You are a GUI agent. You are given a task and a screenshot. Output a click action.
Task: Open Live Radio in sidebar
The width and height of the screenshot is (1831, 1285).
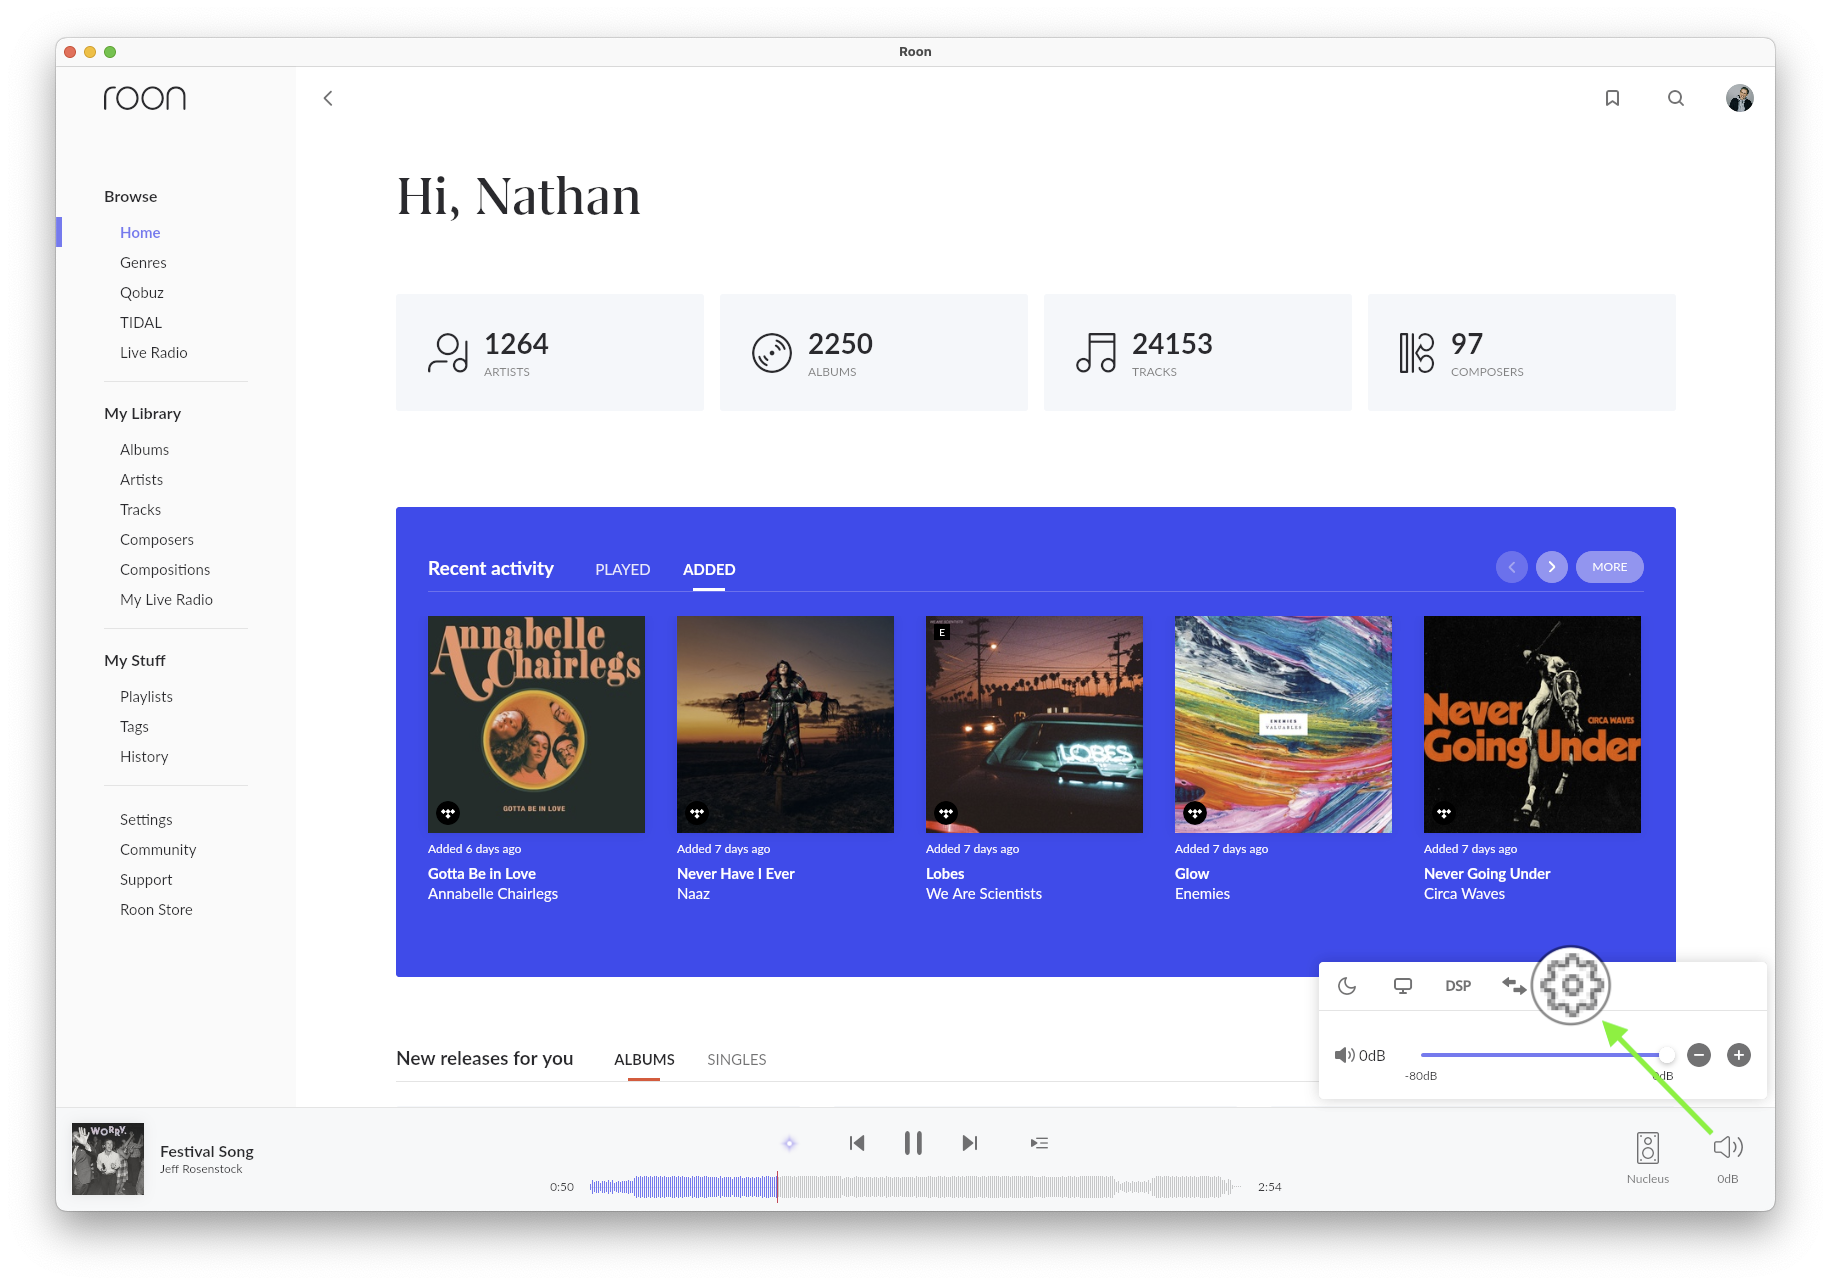(154, 352)
